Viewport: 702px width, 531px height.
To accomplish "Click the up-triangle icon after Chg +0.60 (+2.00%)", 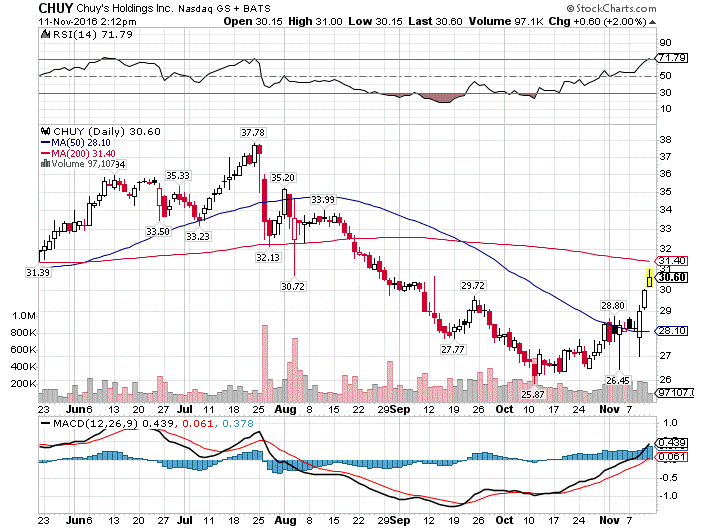I will pos(653,22).
